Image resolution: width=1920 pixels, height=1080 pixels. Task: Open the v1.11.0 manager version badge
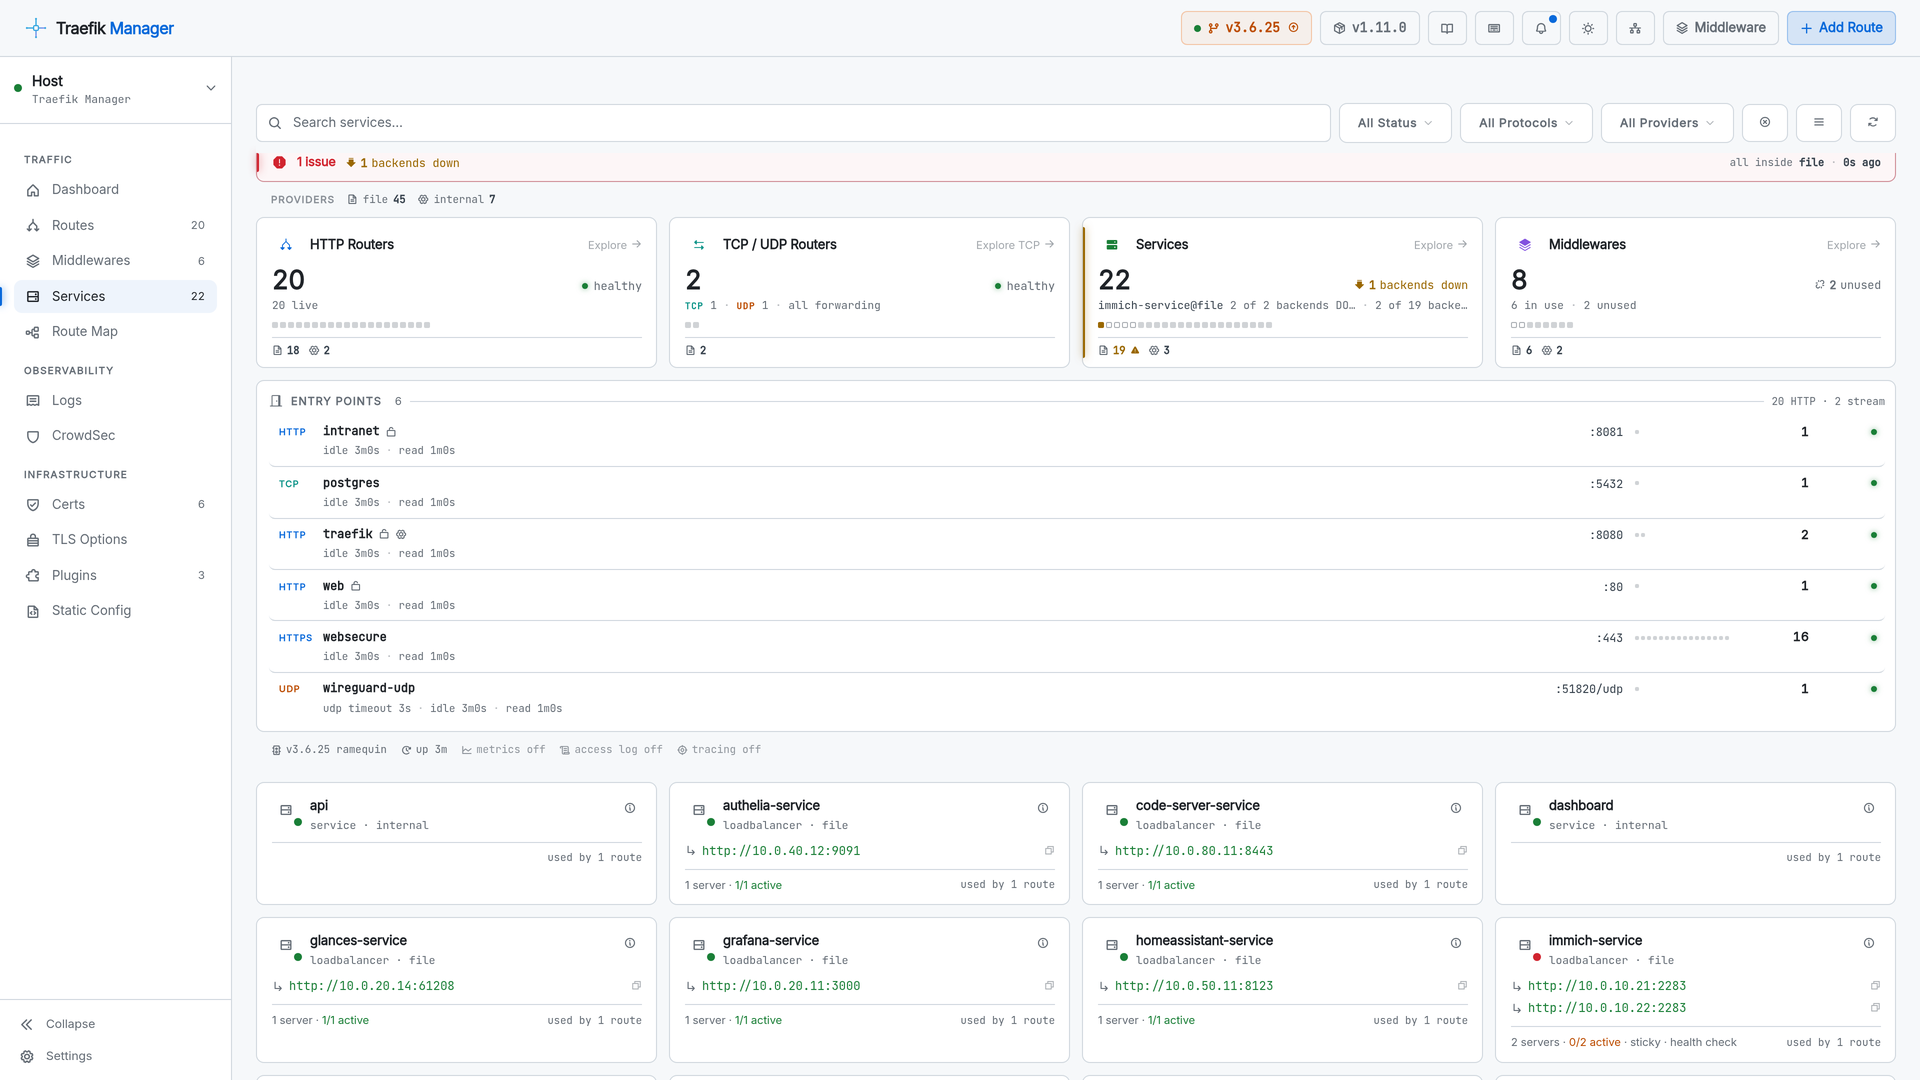(1369, 28)
